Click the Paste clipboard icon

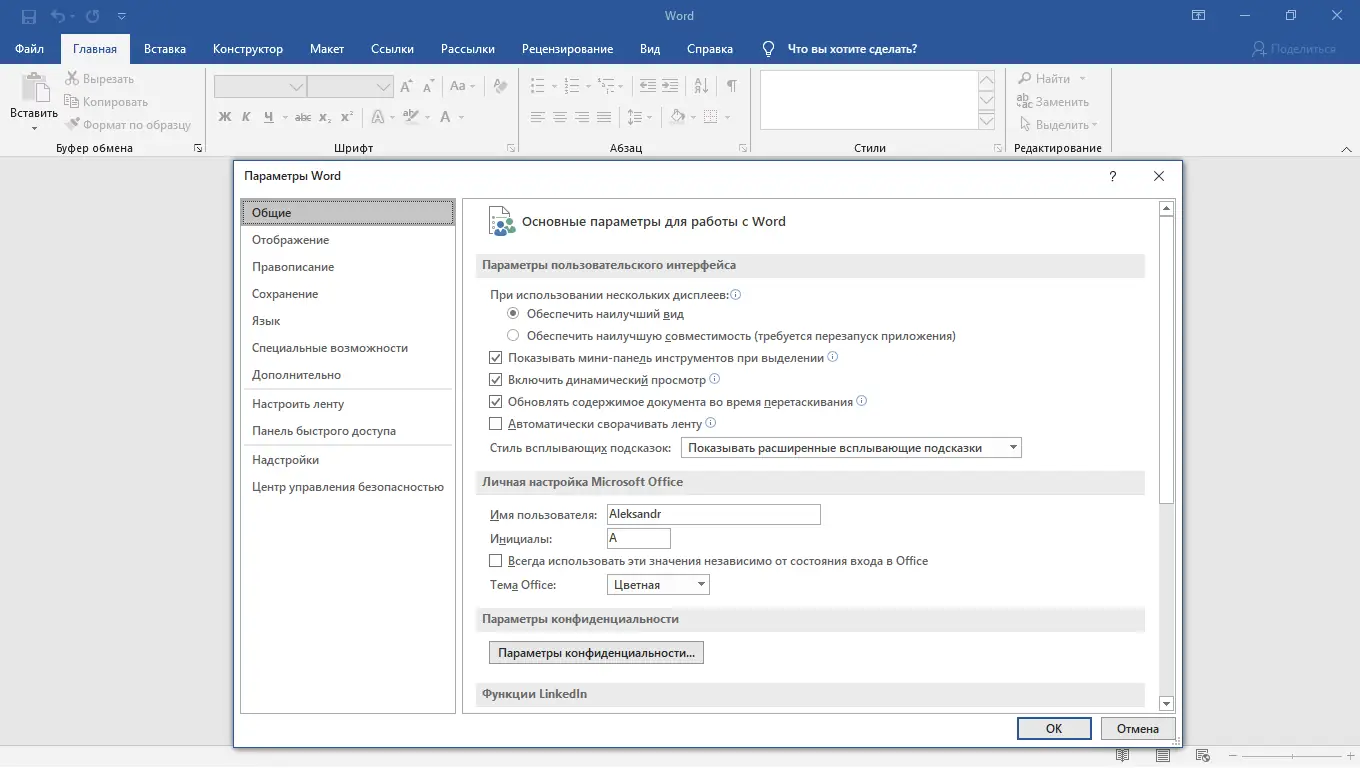point(34,88)
